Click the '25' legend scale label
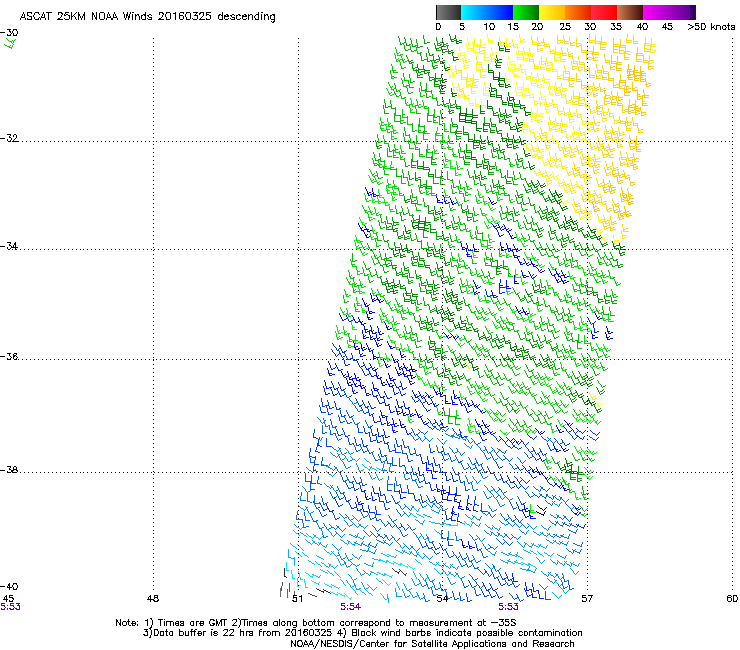This screenshot has height=650, width=740. 565,27
